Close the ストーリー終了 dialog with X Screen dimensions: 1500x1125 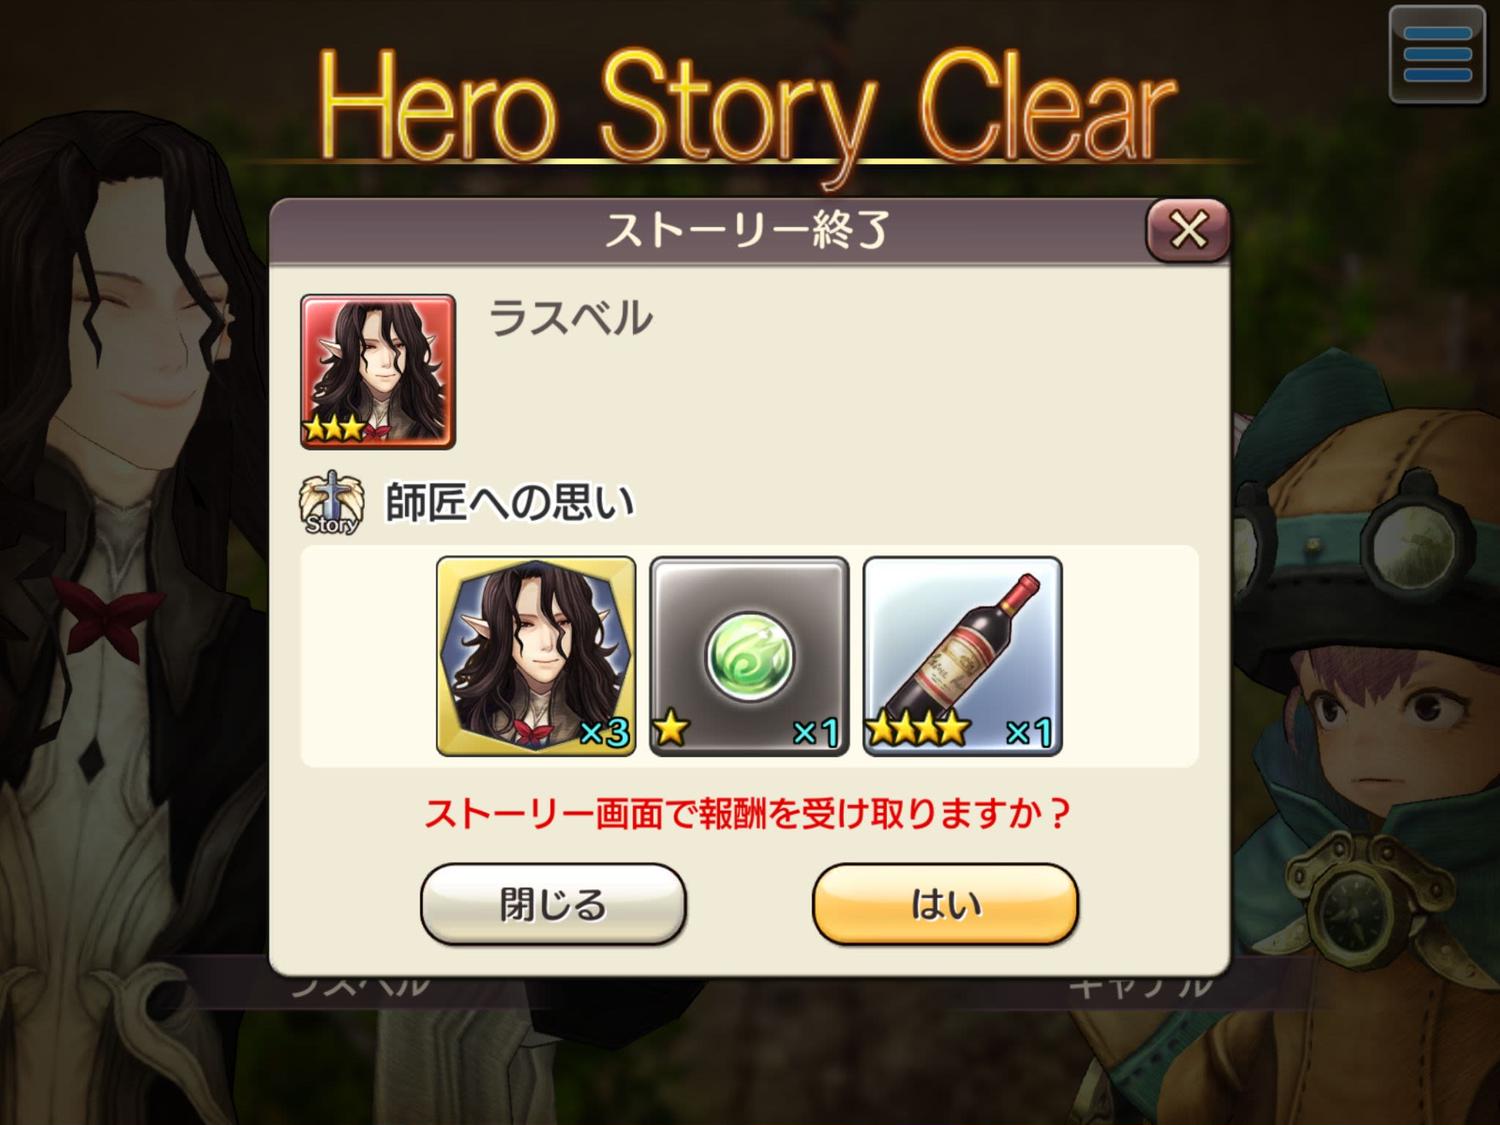[1187, 230]
